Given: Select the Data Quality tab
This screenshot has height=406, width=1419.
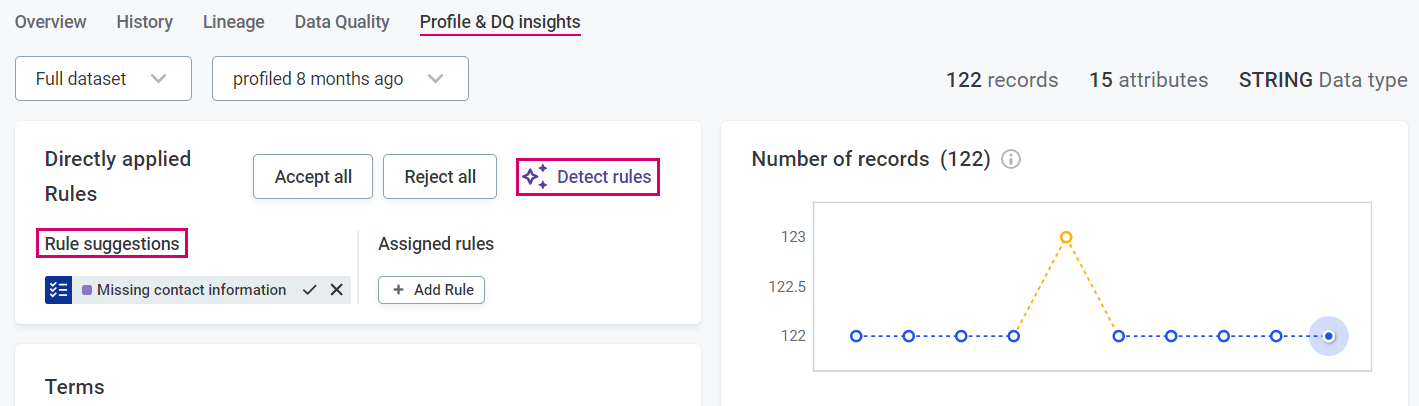Looking at the screenshot, I should coord(342,22).
